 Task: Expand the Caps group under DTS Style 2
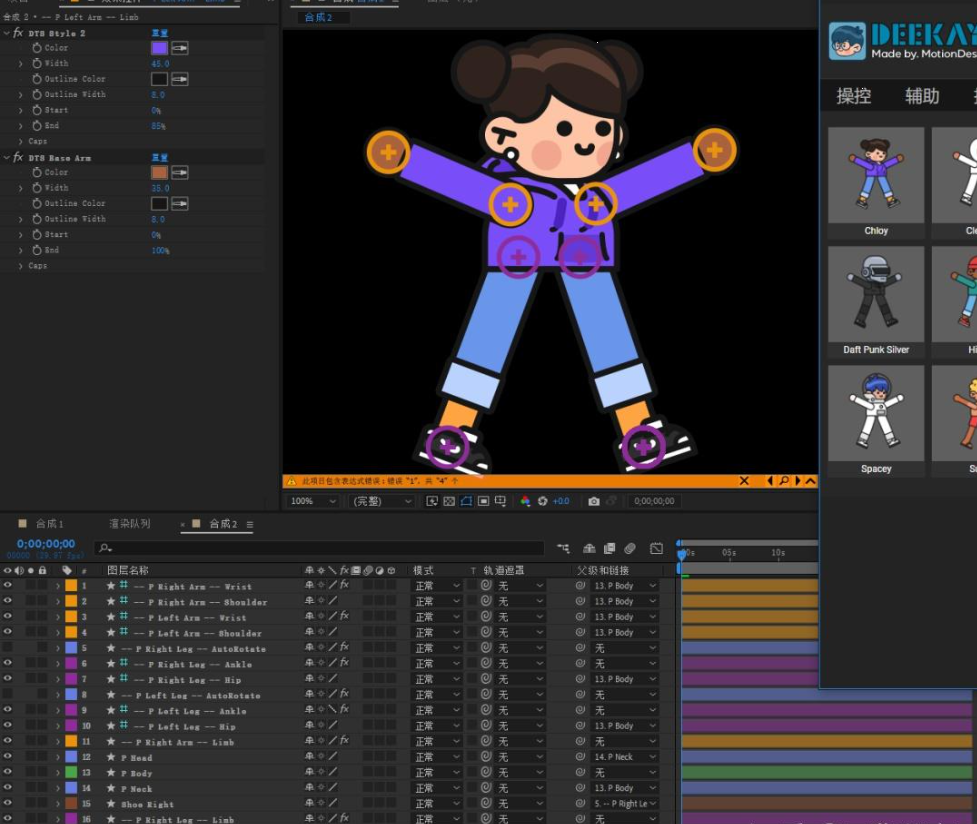pos(22,140)
